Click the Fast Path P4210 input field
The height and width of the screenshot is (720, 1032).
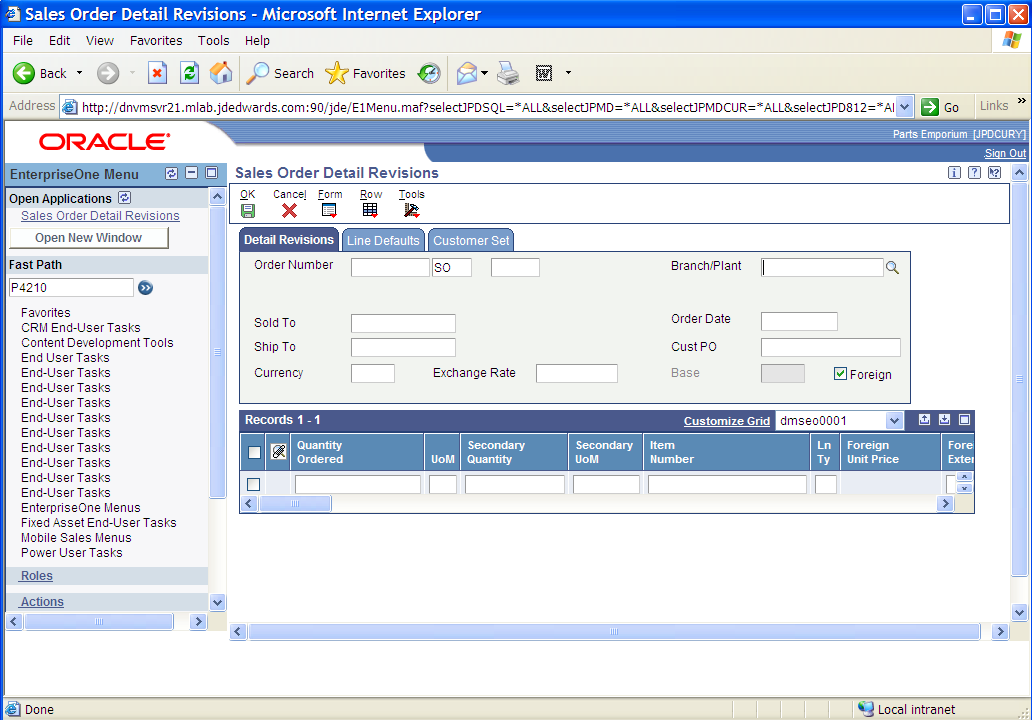72,288
